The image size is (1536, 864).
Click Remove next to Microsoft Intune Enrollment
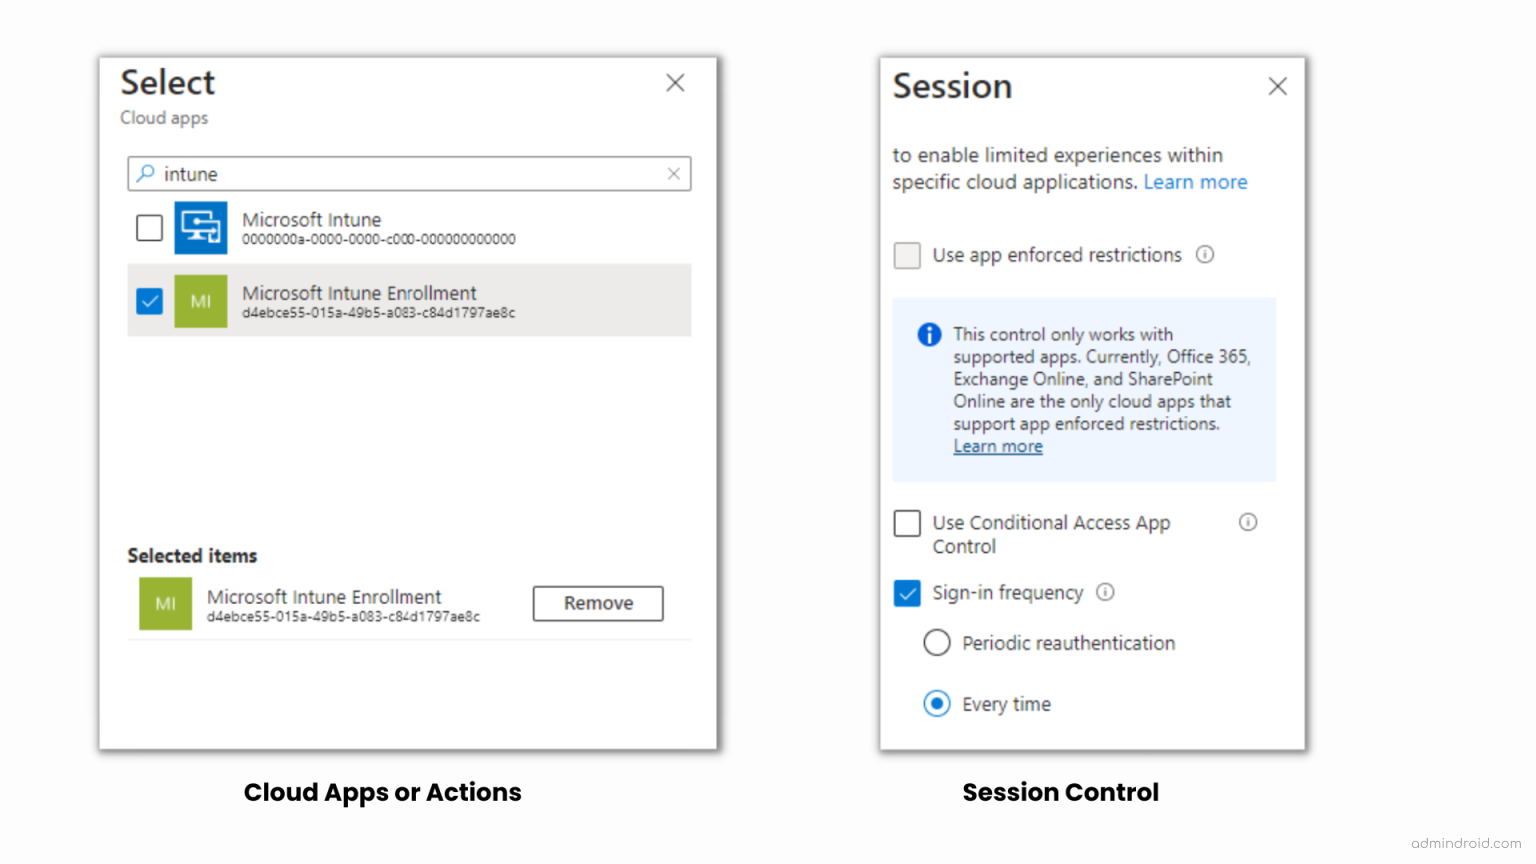[x=597, y=603]
